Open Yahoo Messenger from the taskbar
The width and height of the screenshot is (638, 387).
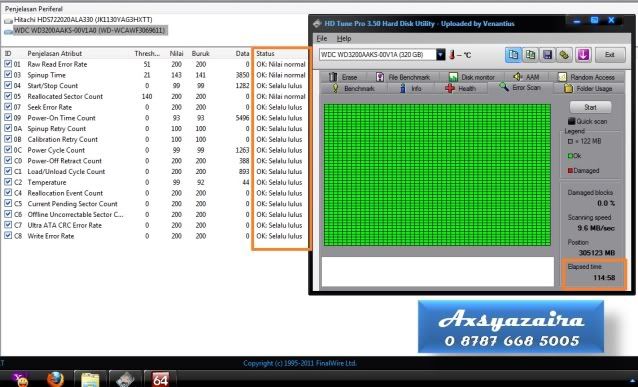click(20, 379)
